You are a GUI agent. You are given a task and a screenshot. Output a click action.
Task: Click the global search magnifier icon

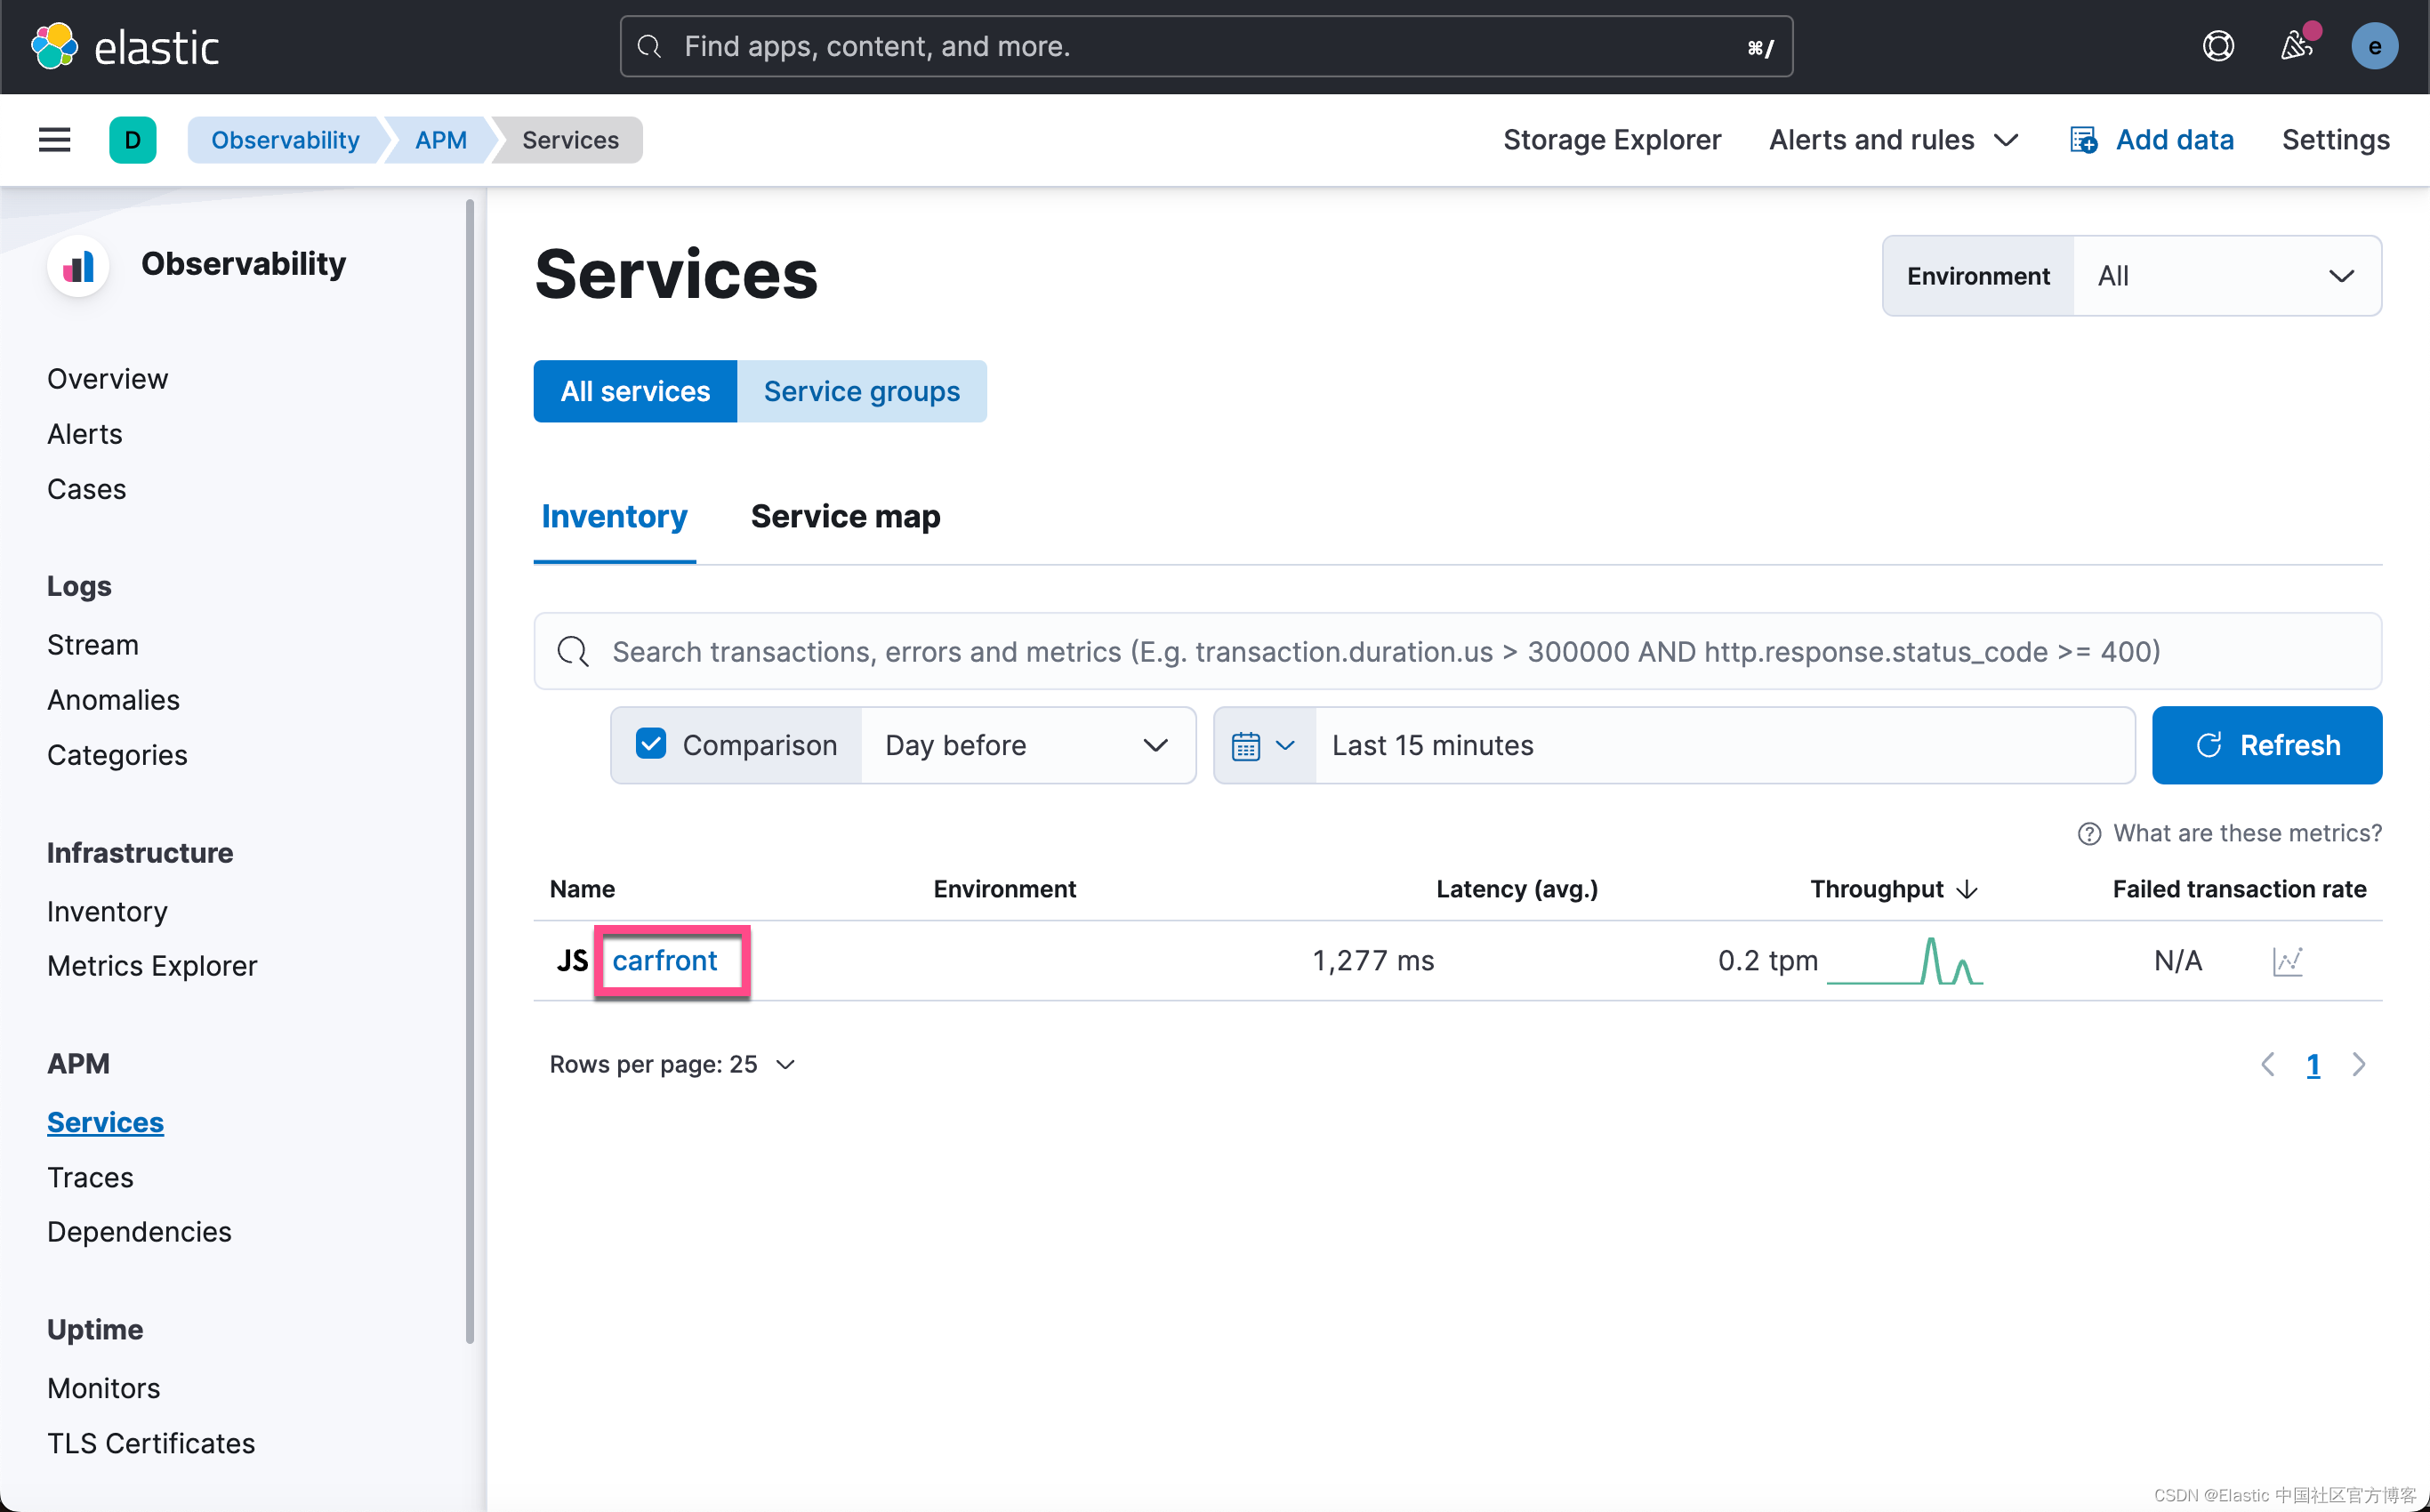click(649, 46)
